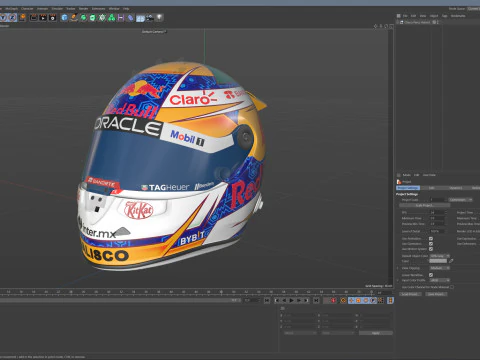Screen dimensions: 480x360
Task: Toggle the Use Animation checkbox
Action: pyautogui.click(x=431, y=239)
